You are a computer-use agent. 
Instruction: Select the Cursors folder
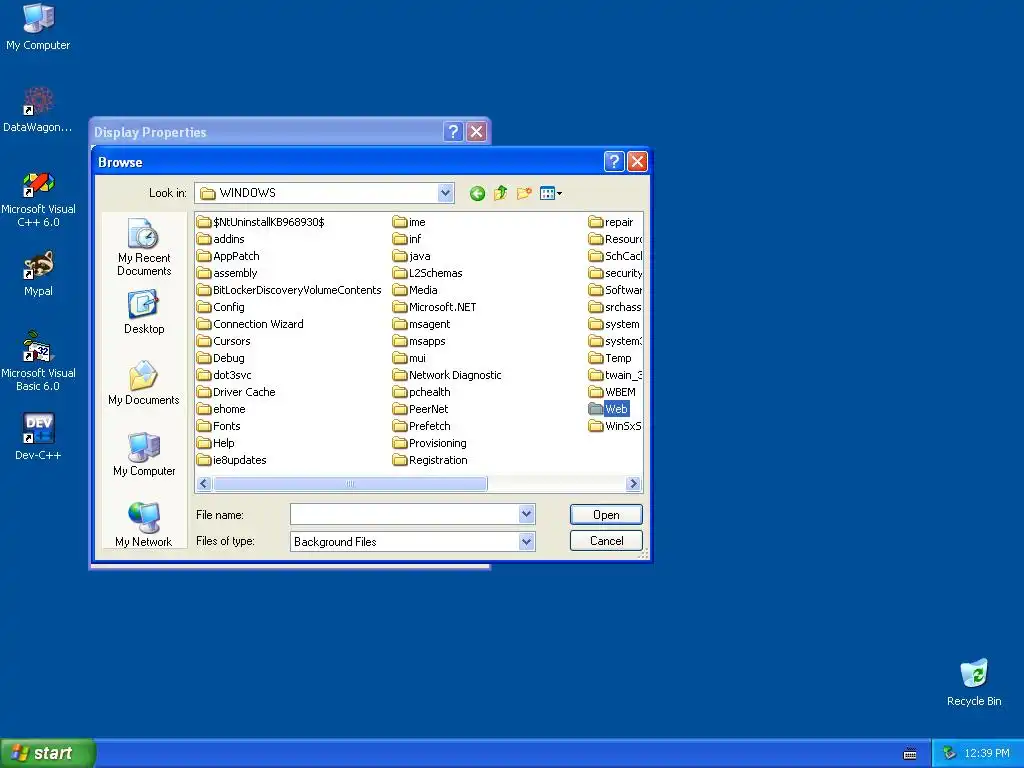(224, 341)
